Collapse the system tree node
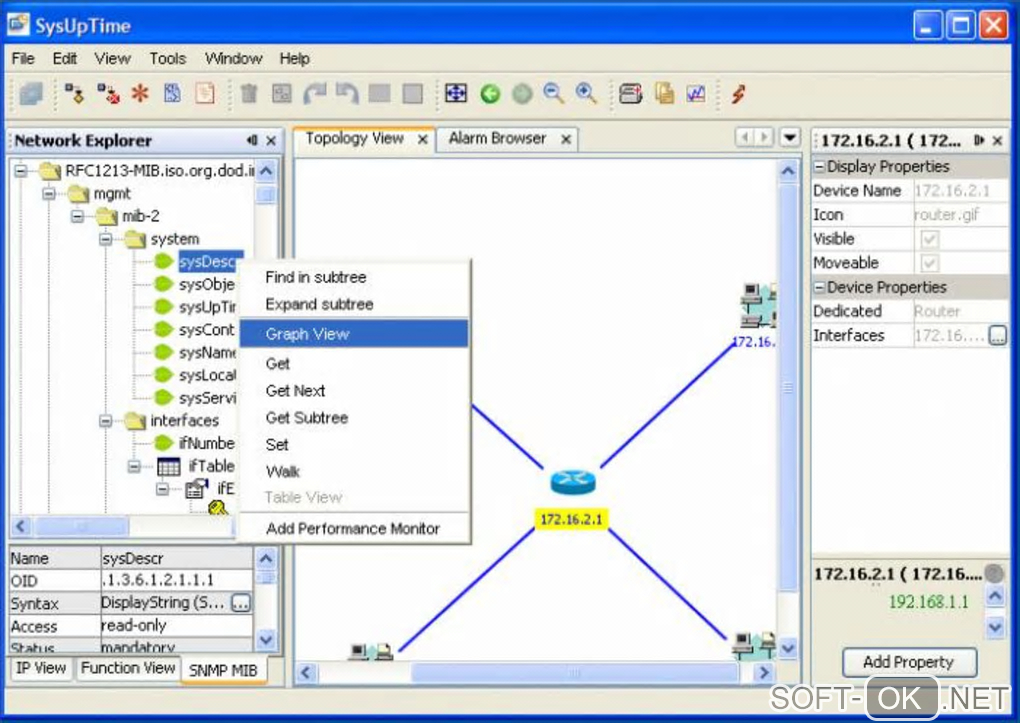The image size is (1020, 723). [x=106, y=239]
